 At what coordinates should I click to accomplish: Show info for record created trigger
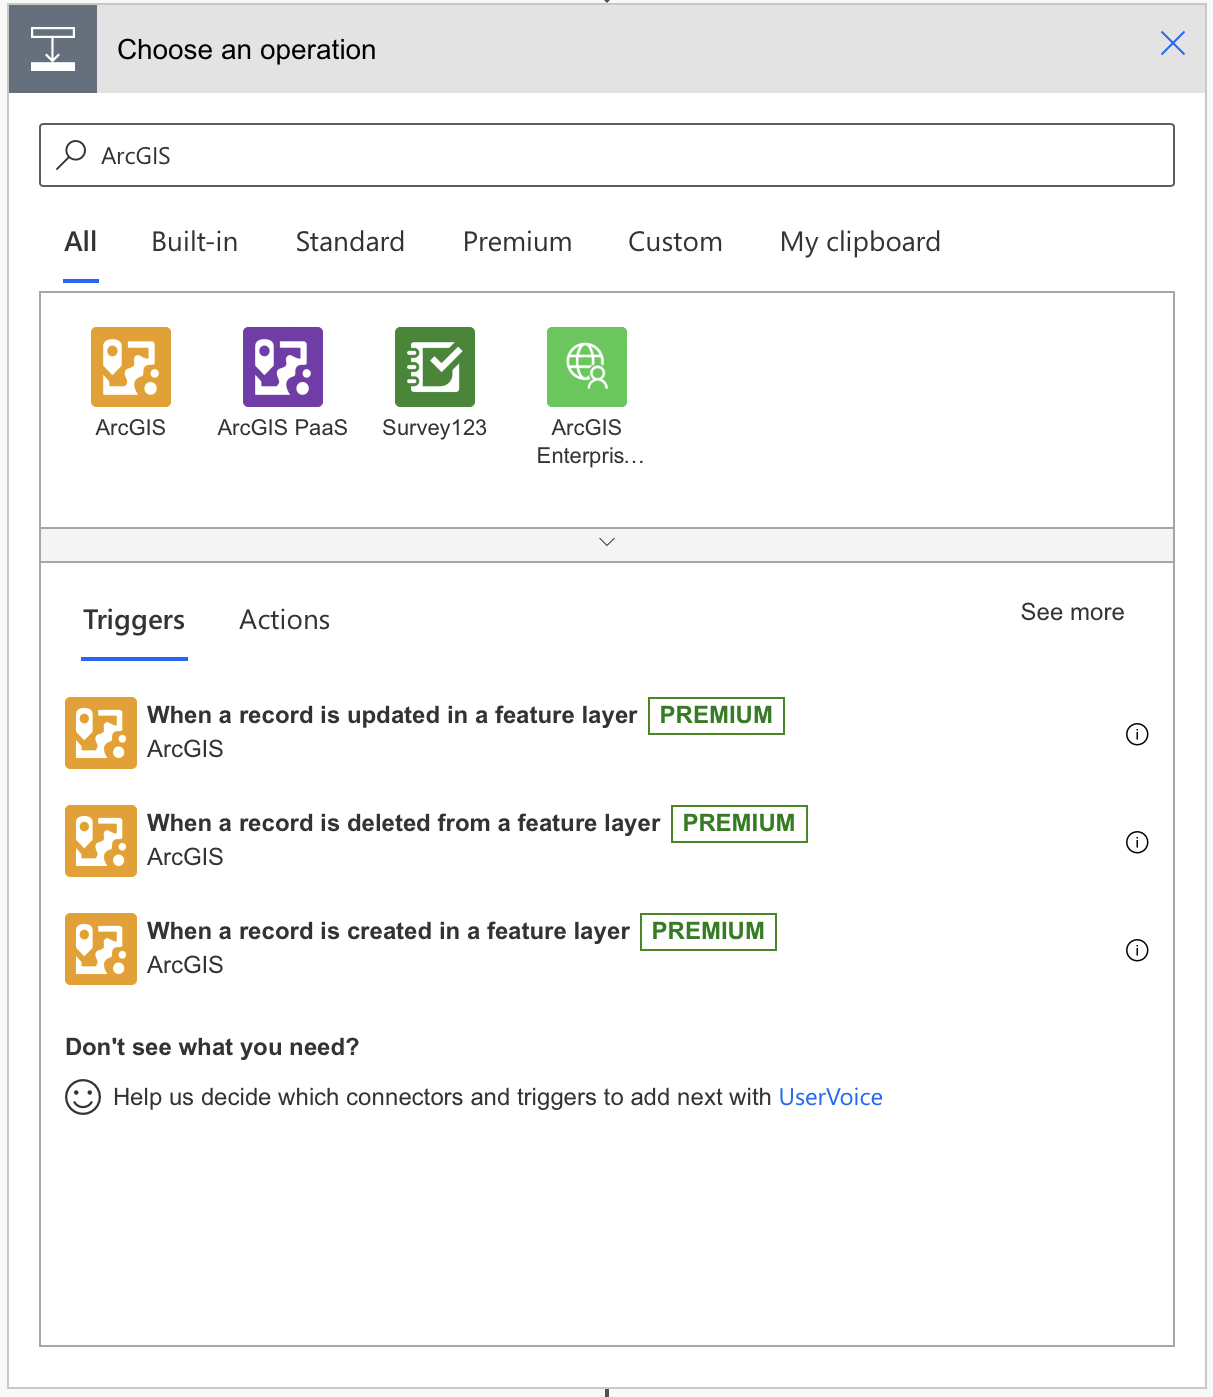pyautogui.click(x=1137, y=951)
